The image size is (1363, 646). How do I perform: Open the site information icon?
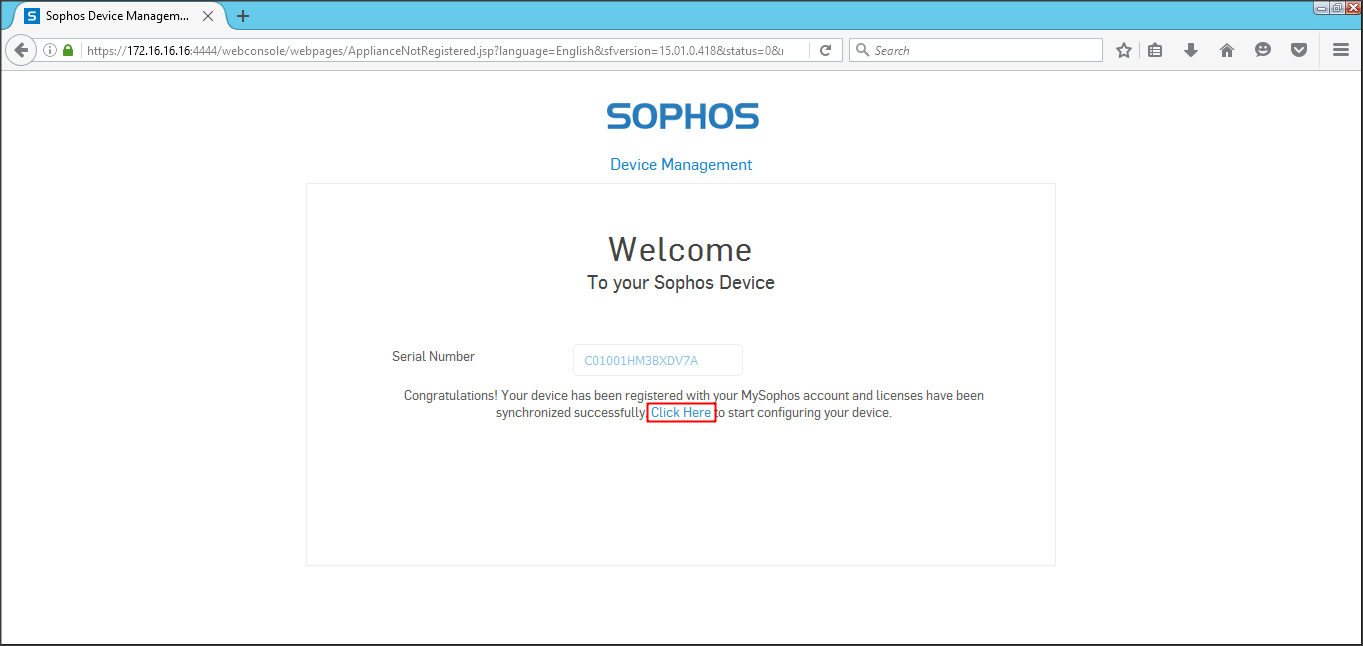[50, 50]
